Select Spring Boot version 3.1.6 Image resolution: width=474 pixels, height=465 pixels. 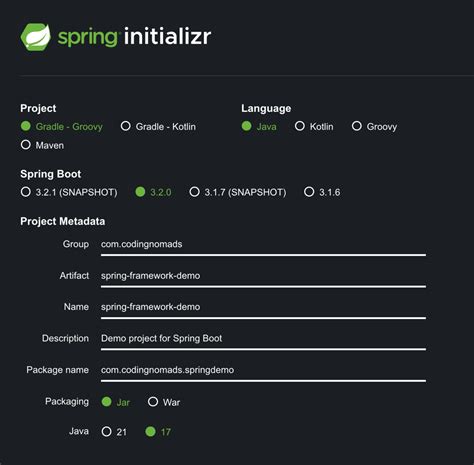[322, 192]
